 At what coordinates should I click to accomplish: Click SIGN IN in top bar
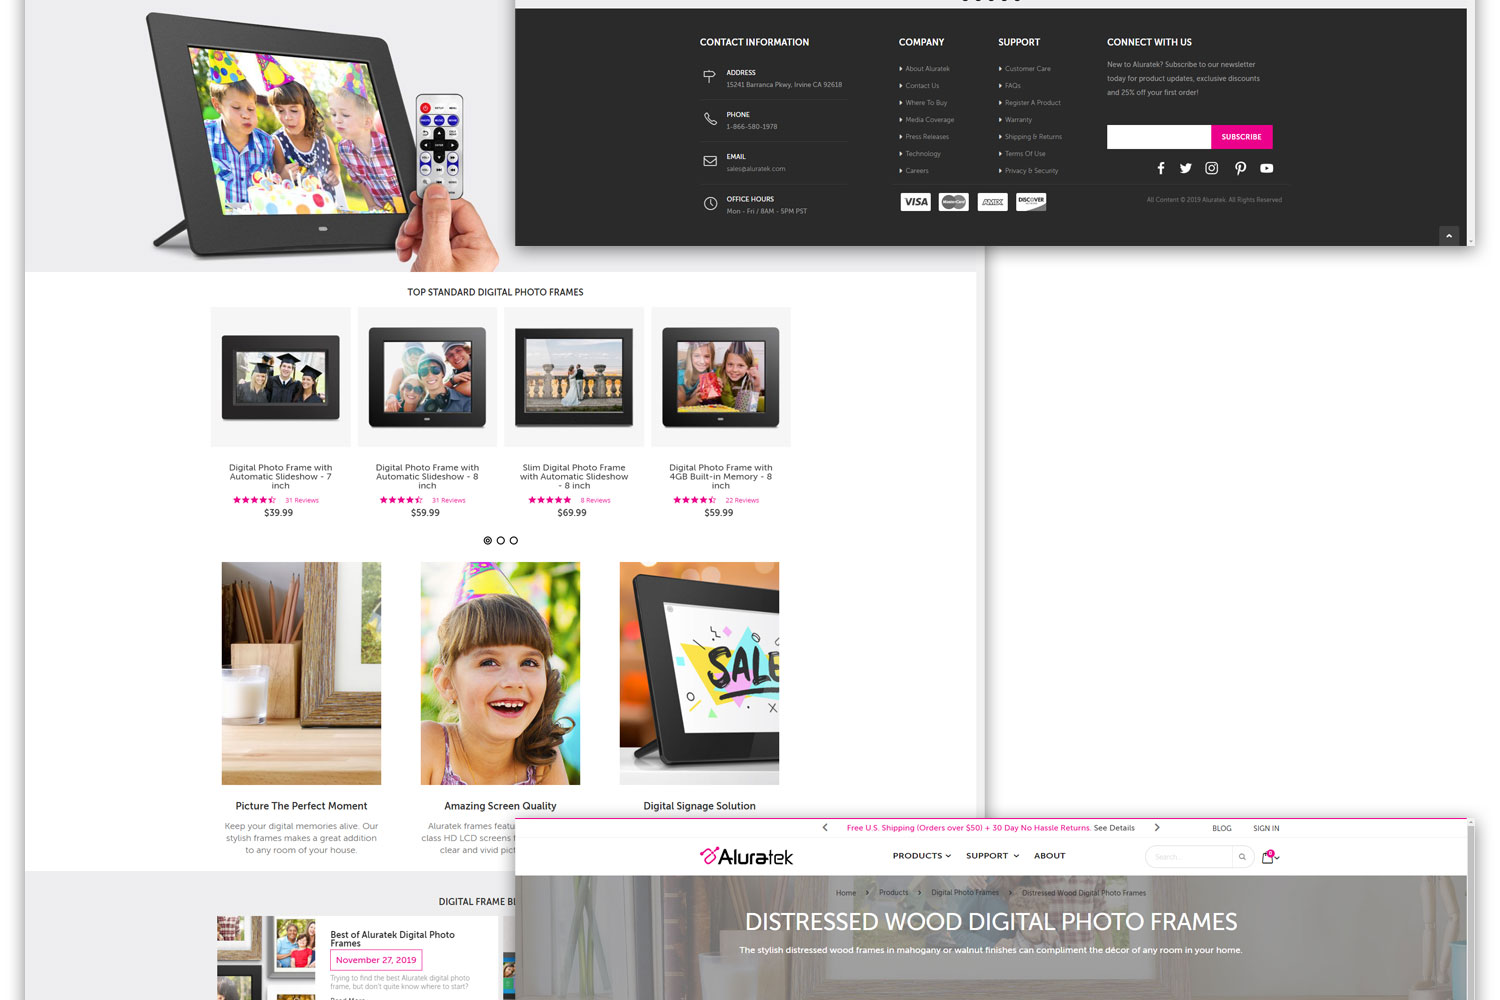(1266, 828)
